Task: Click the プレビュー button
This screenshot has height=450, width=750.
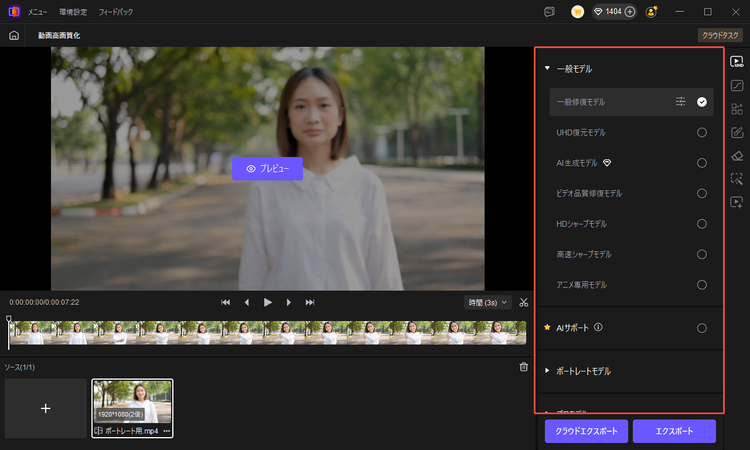Action: tap(267, 169)
